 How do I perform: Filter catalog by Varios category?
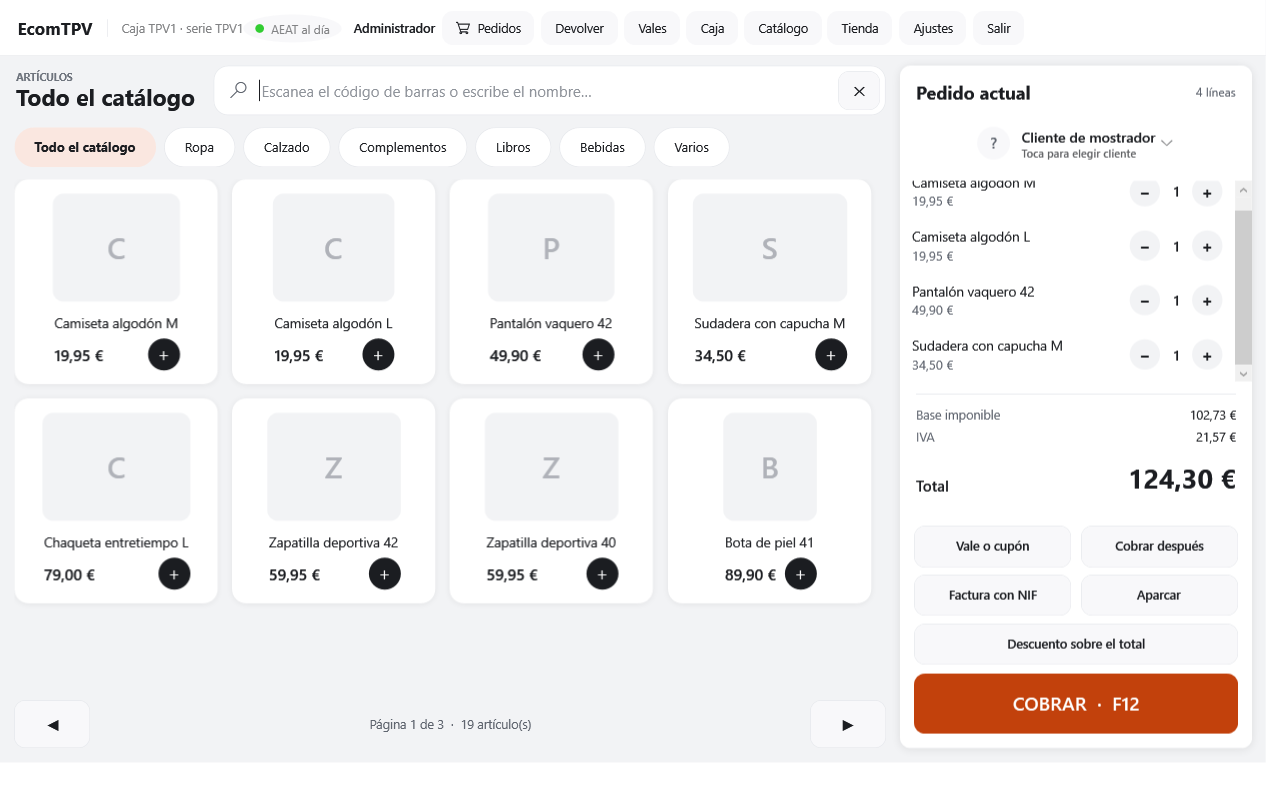tap(691, 147)
